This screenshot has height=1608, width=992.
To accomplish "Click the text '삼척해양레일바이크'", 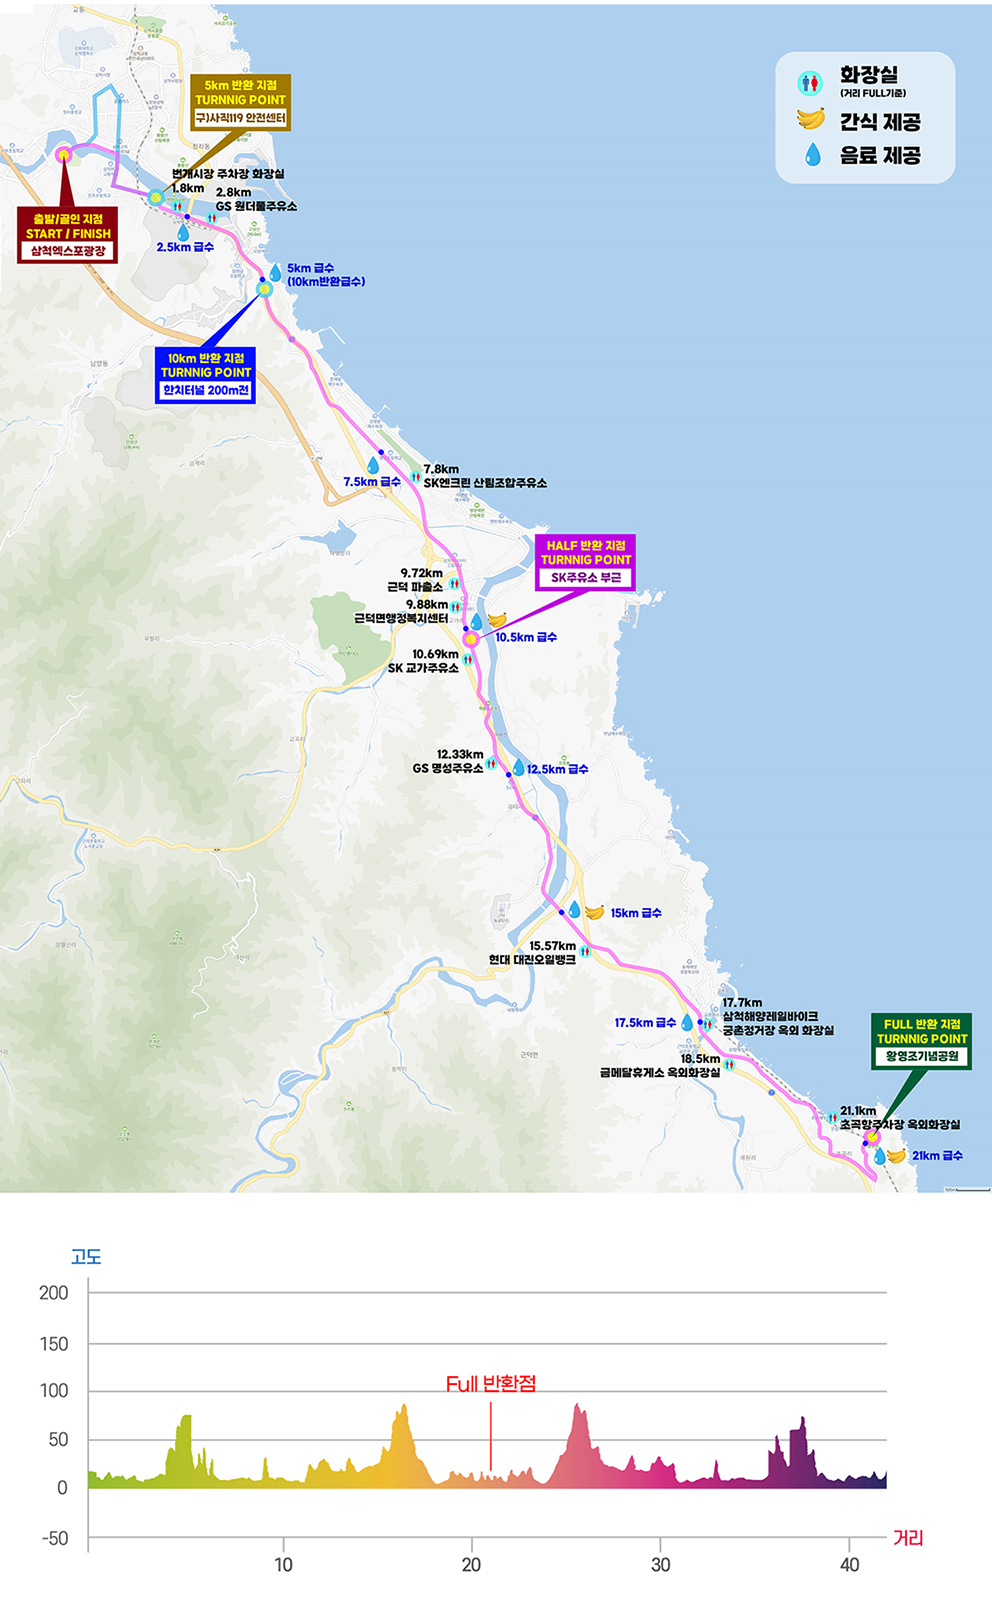I will pos(770,1016).
